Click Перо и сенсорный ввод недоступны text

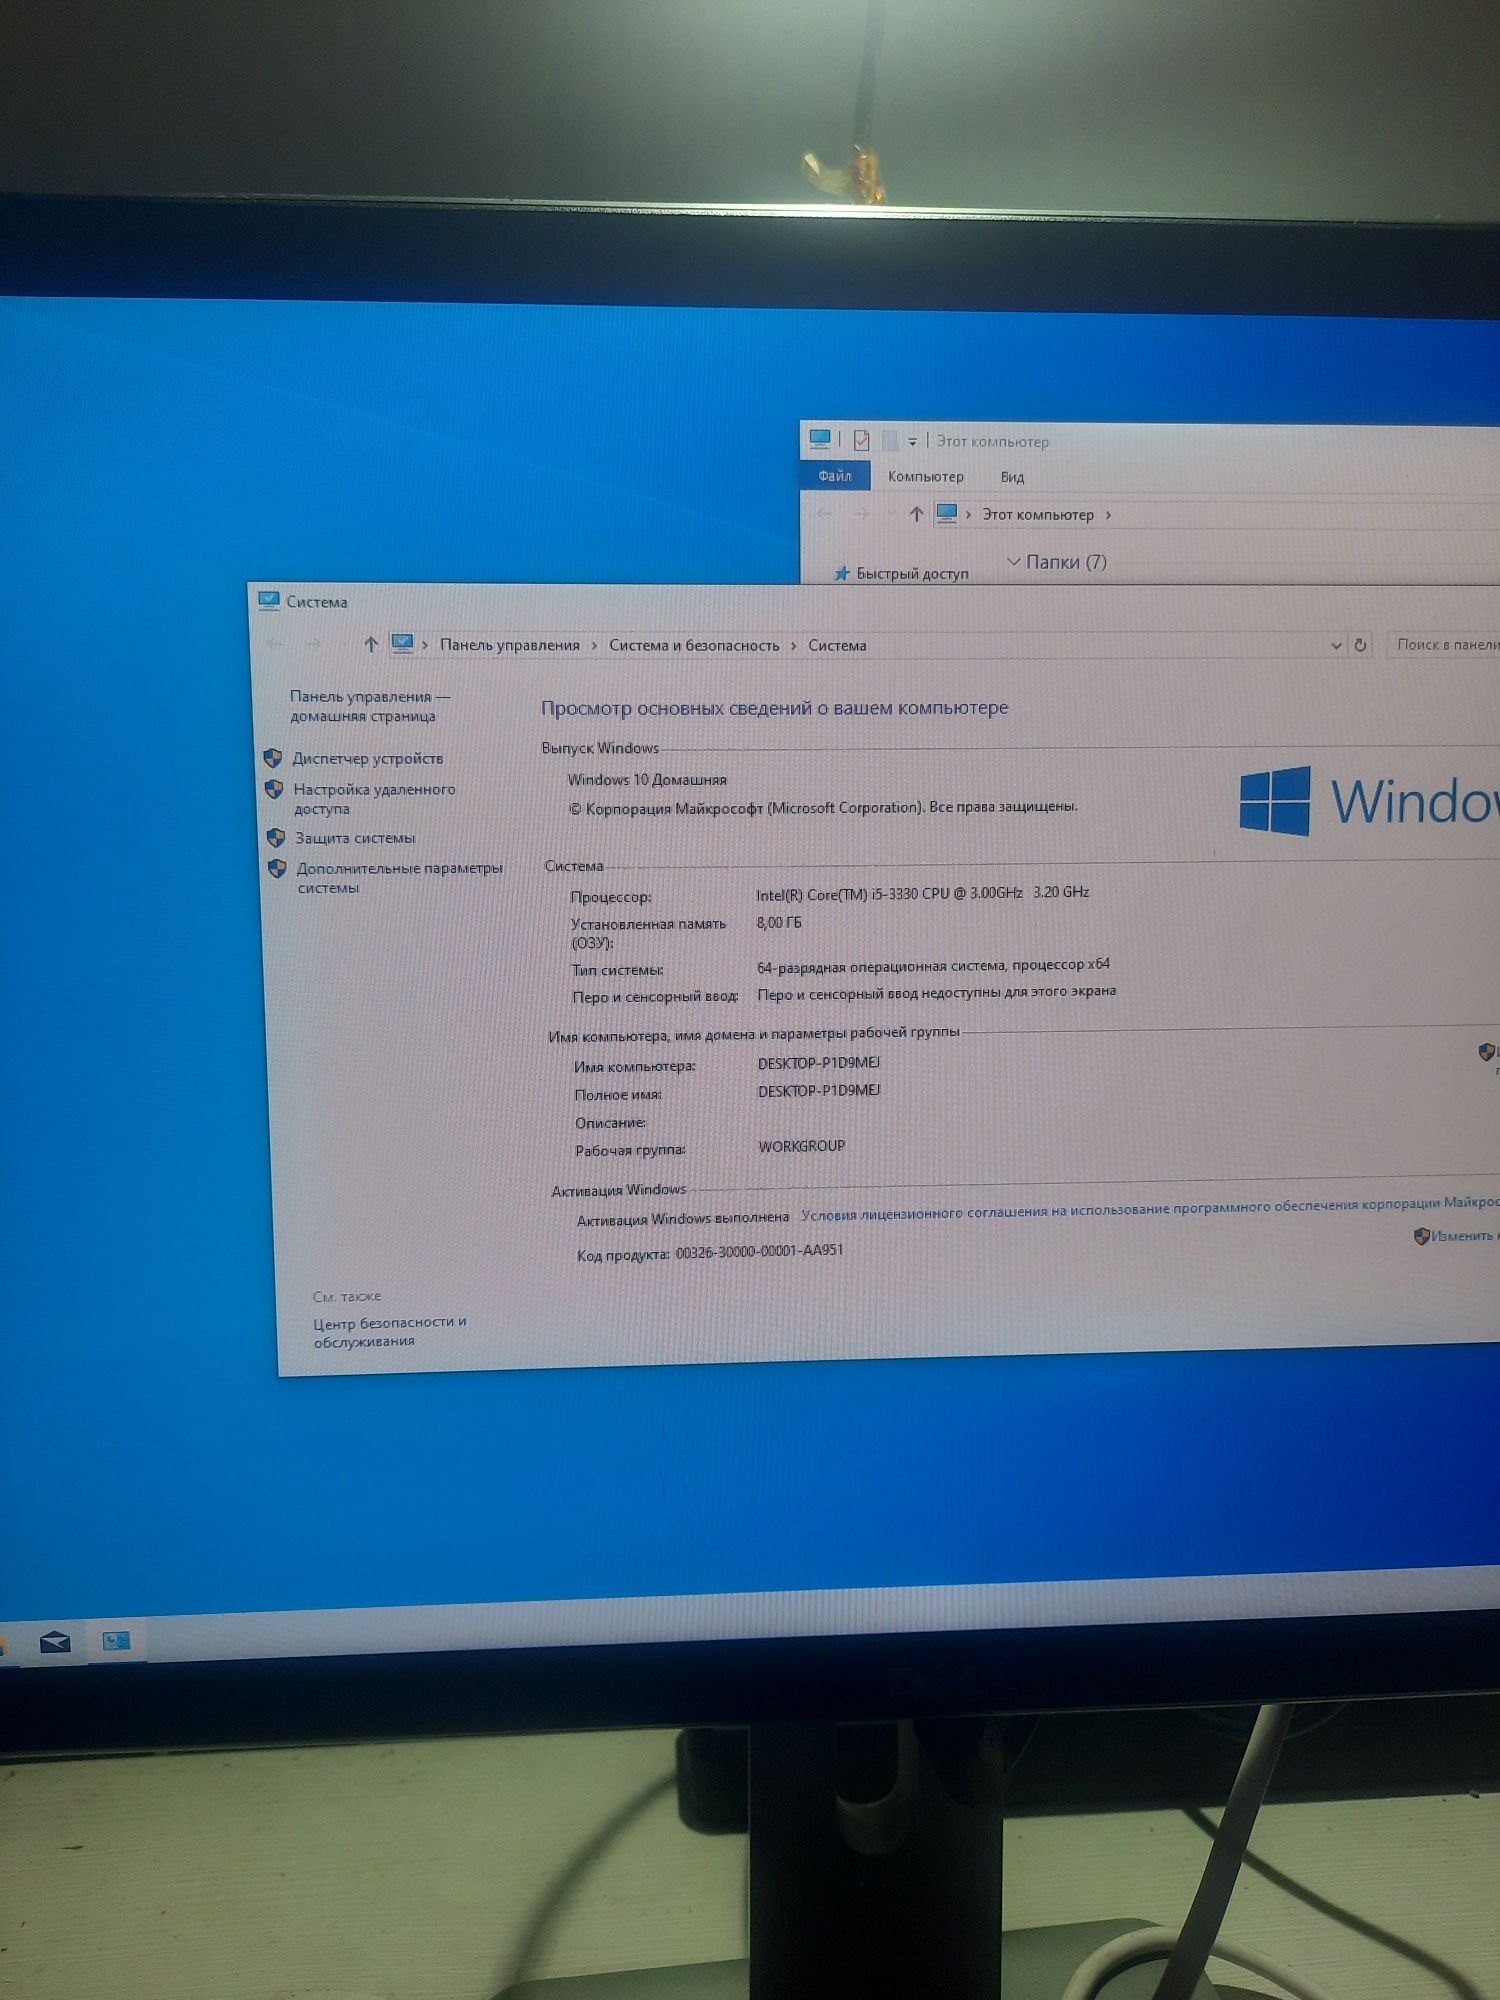936,993
